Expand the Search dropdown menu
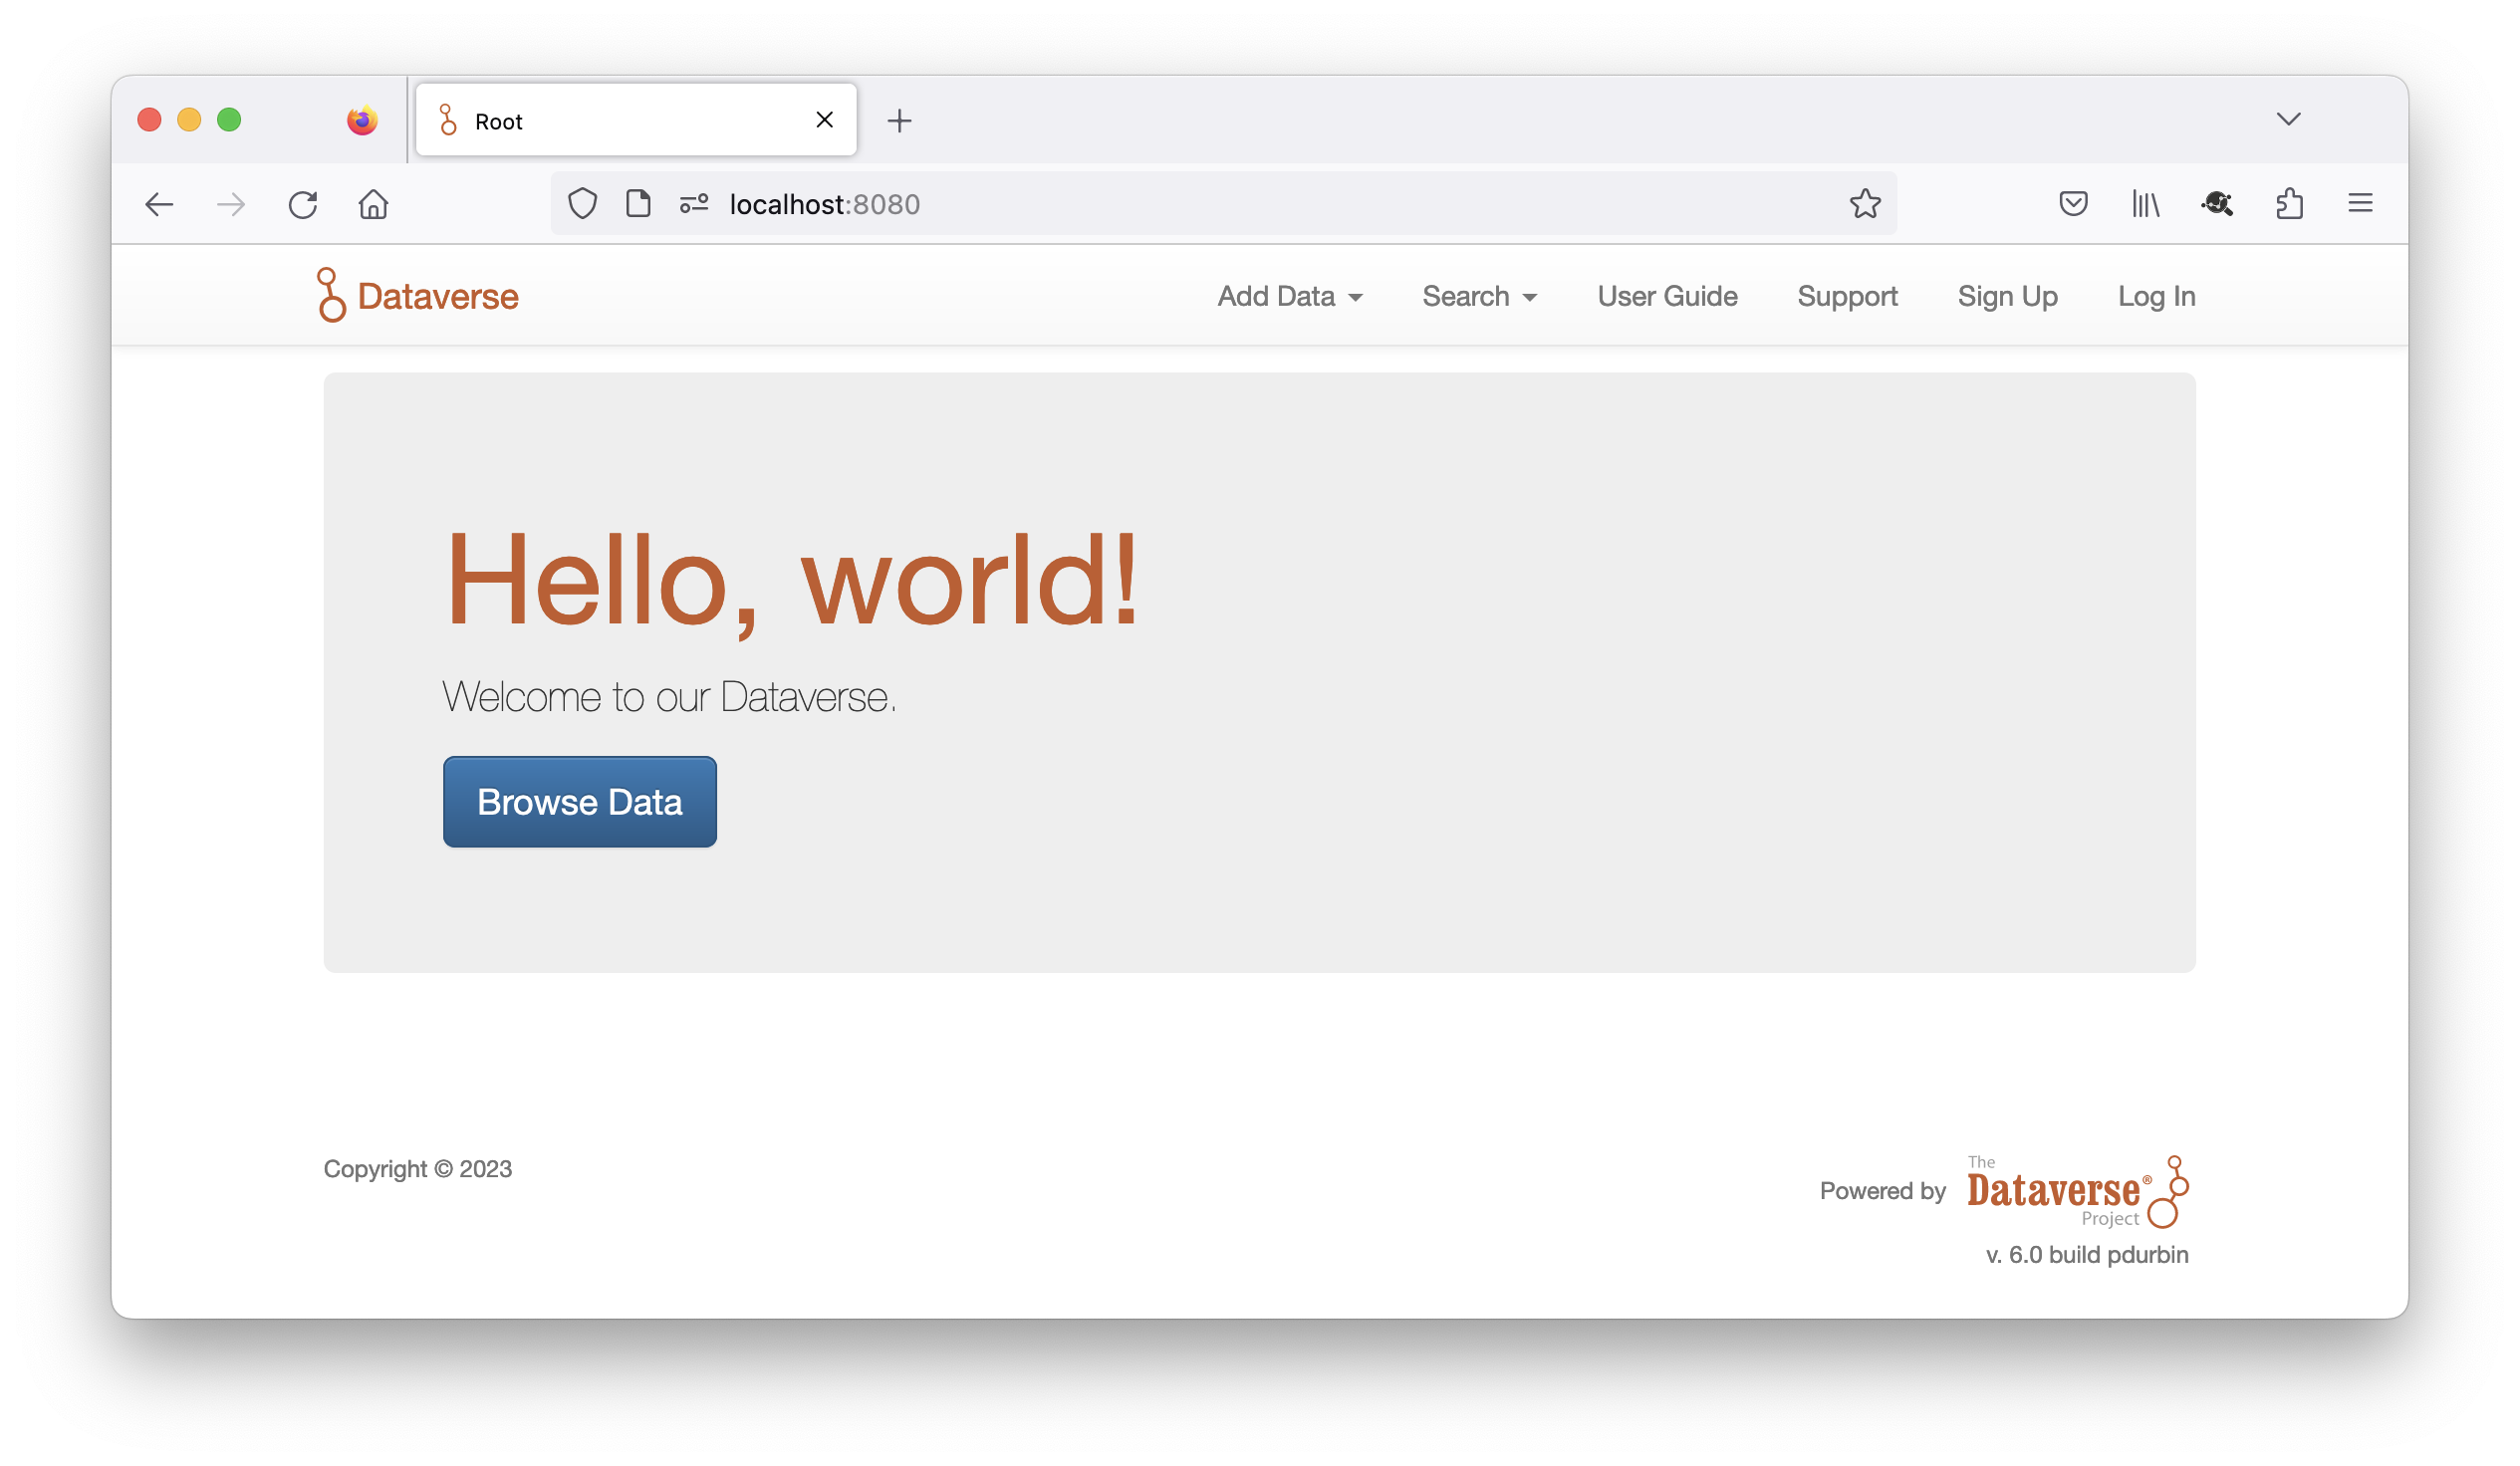2520x1466 pixels. click(1479, 297)
